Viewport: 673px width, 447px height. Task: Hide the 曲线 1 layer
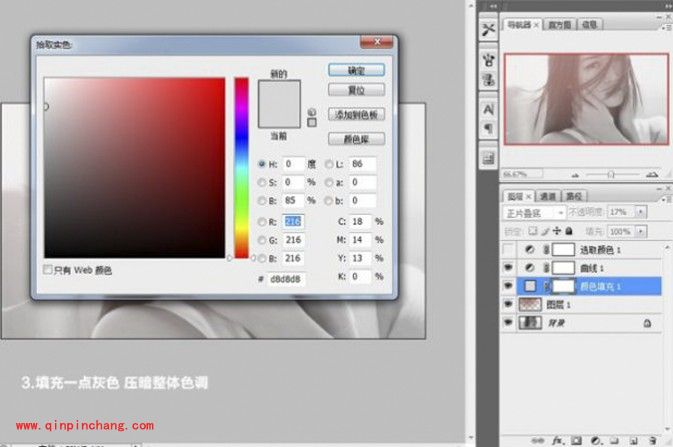coord(509,268)
